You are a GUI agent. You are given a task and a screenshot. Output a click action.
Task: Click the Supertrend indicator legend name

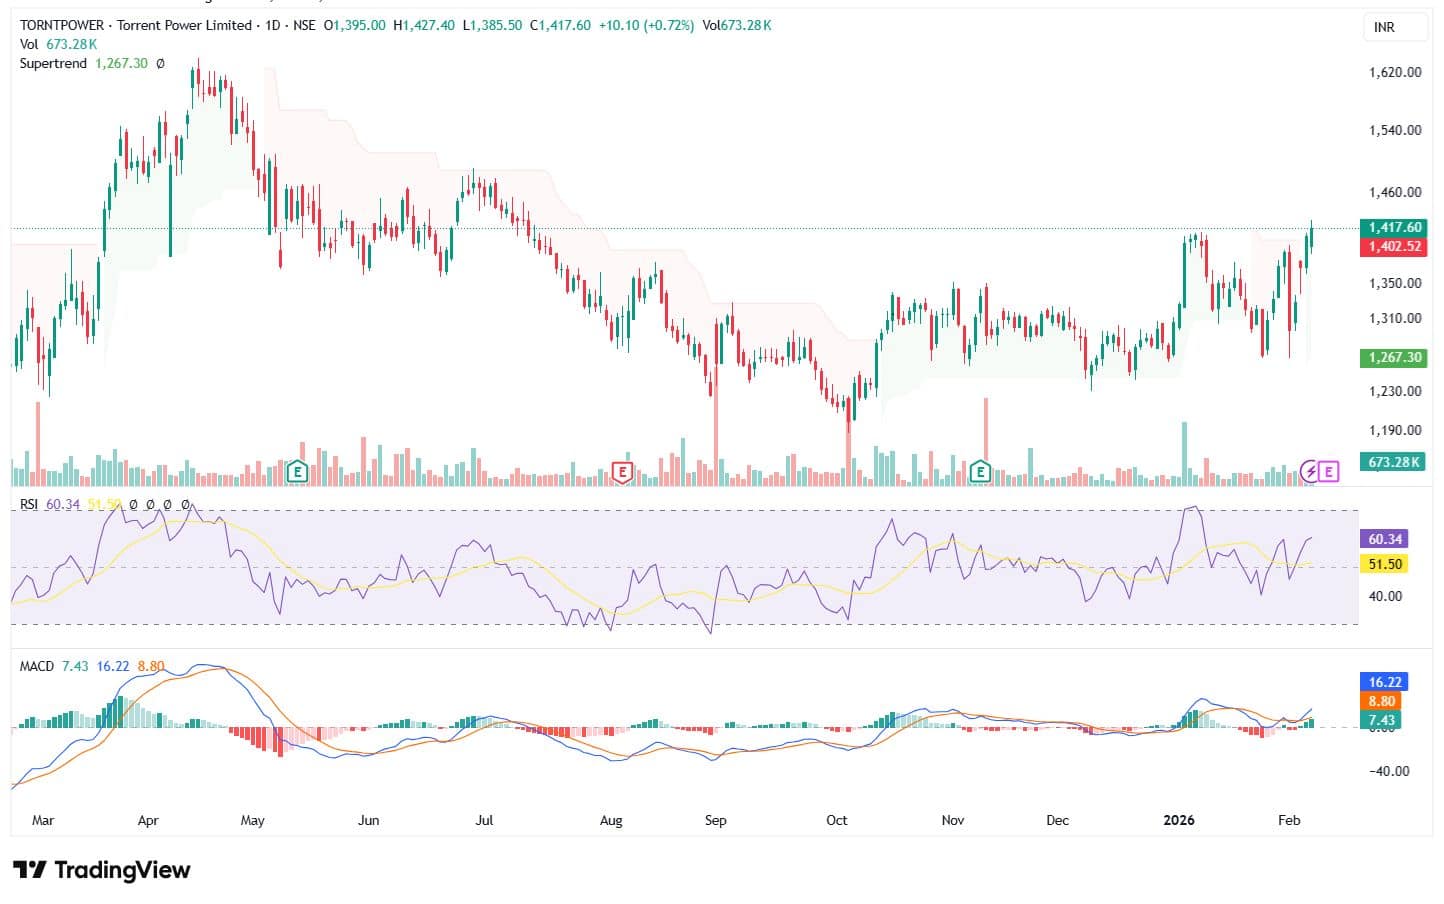53,63
